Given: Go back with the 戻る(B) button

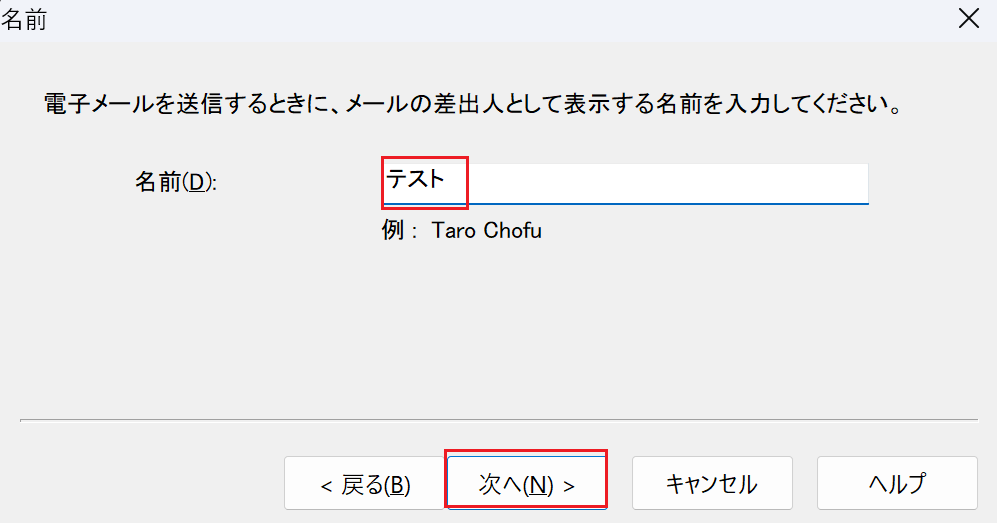Looking at the screenshot, I should 365,485.
